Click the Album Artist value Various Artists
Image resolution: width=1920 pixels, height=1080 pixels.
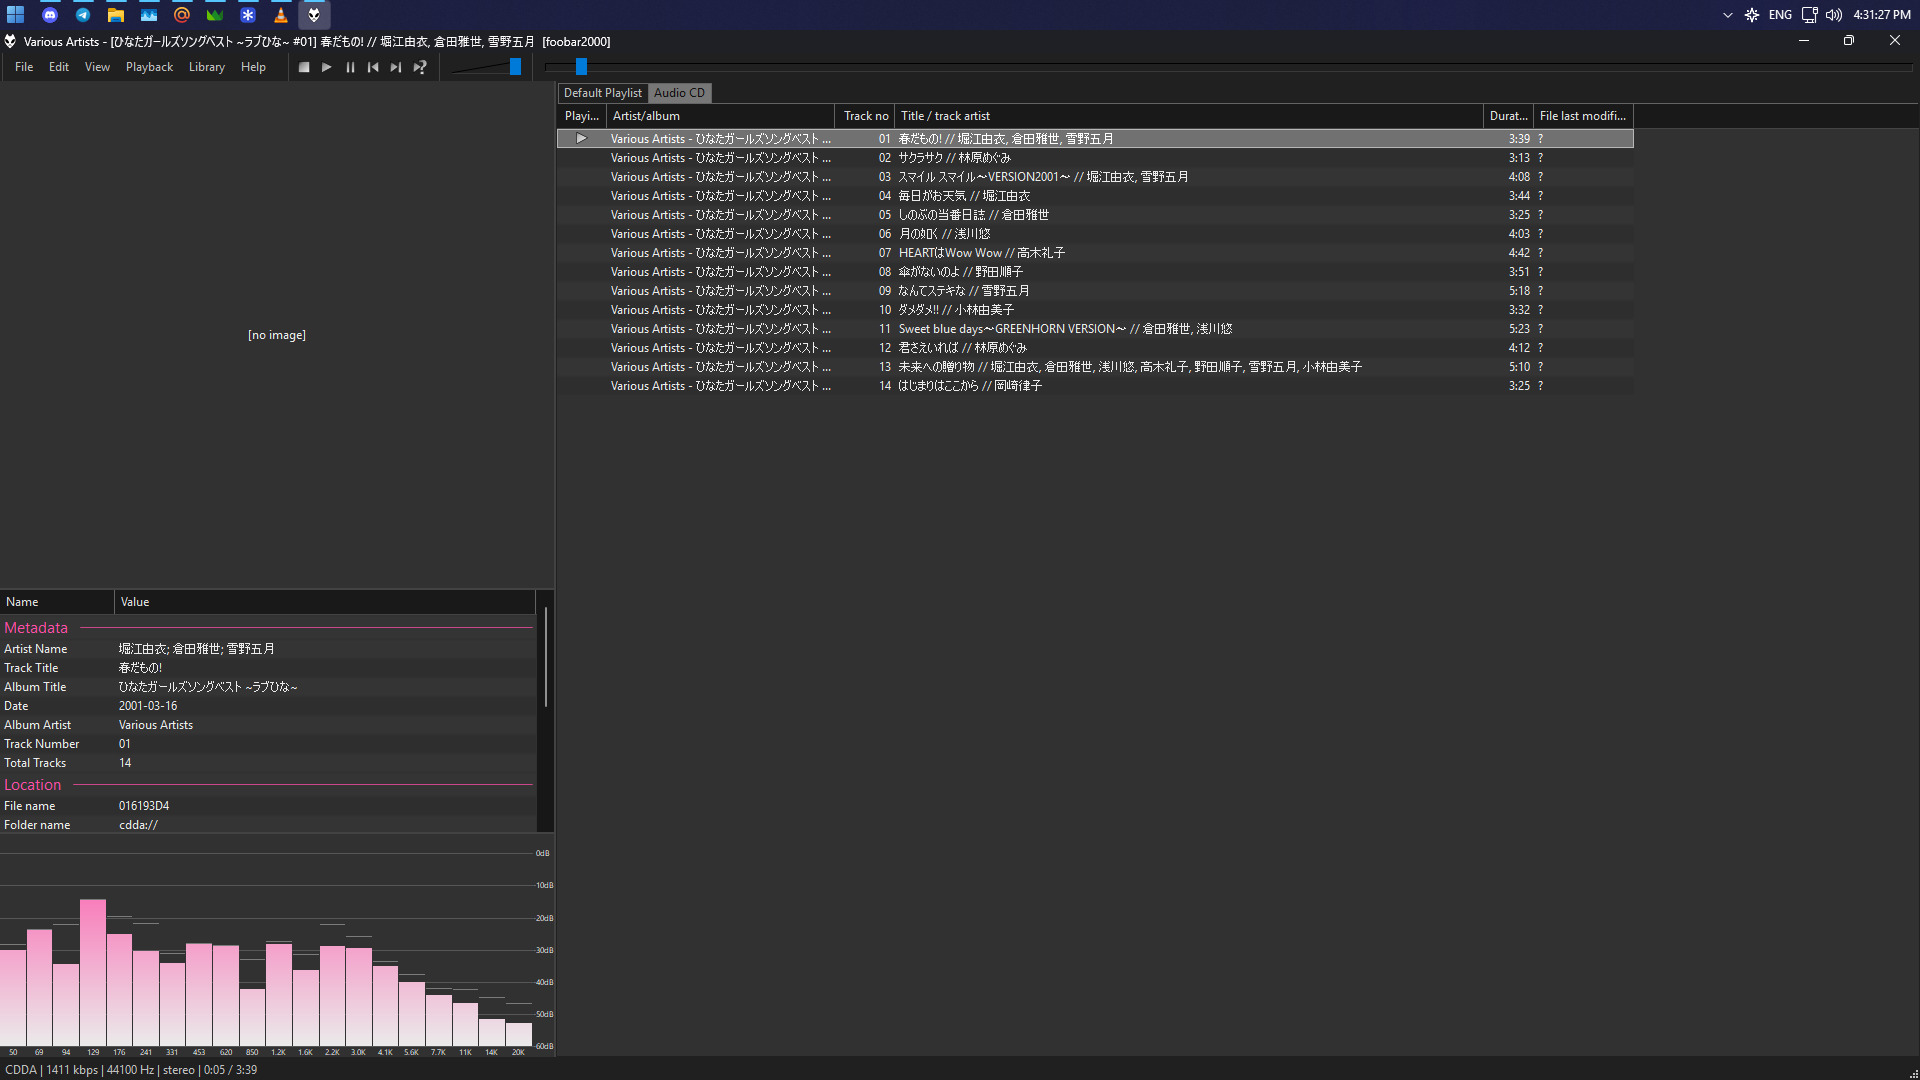[x=156, y=725]
